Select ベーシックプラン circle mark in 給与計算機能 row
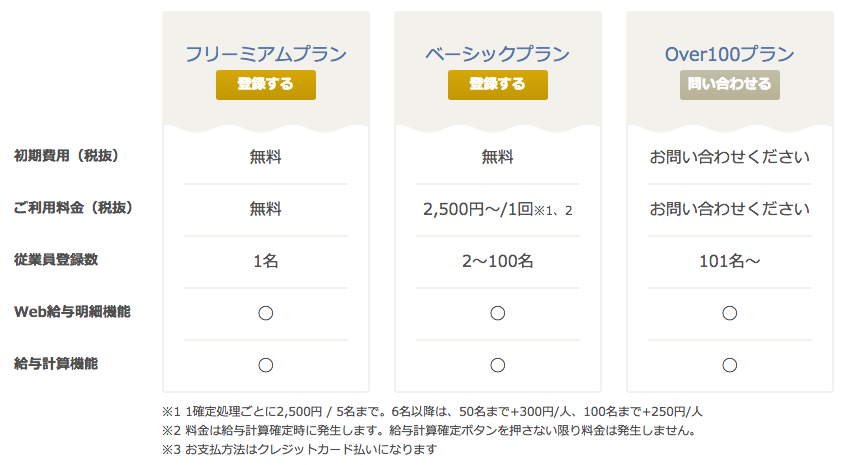 (497, 365)
